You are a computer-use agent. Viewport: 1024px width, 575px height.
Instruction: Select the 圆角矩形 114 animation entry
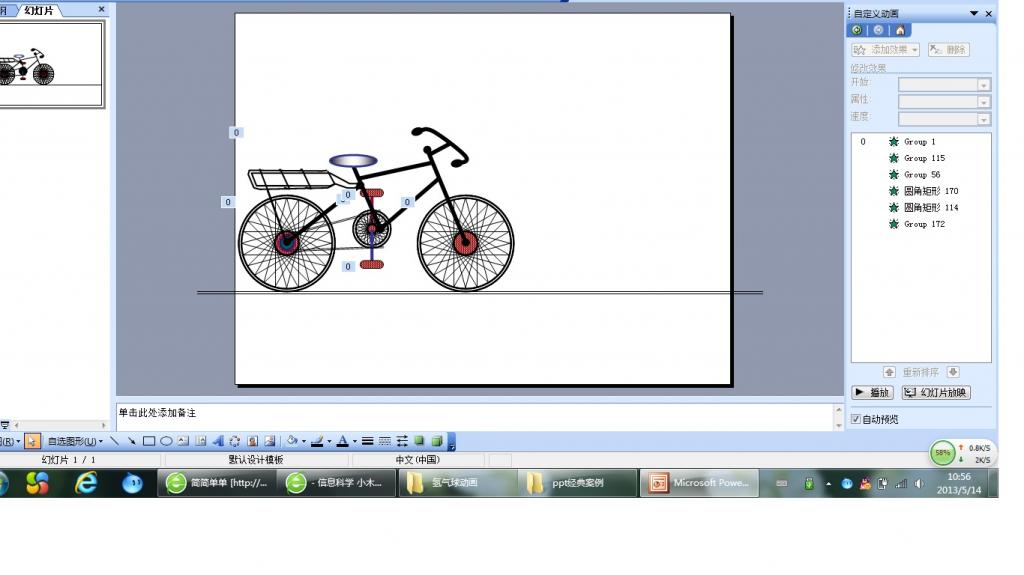[x=921, y=207]
